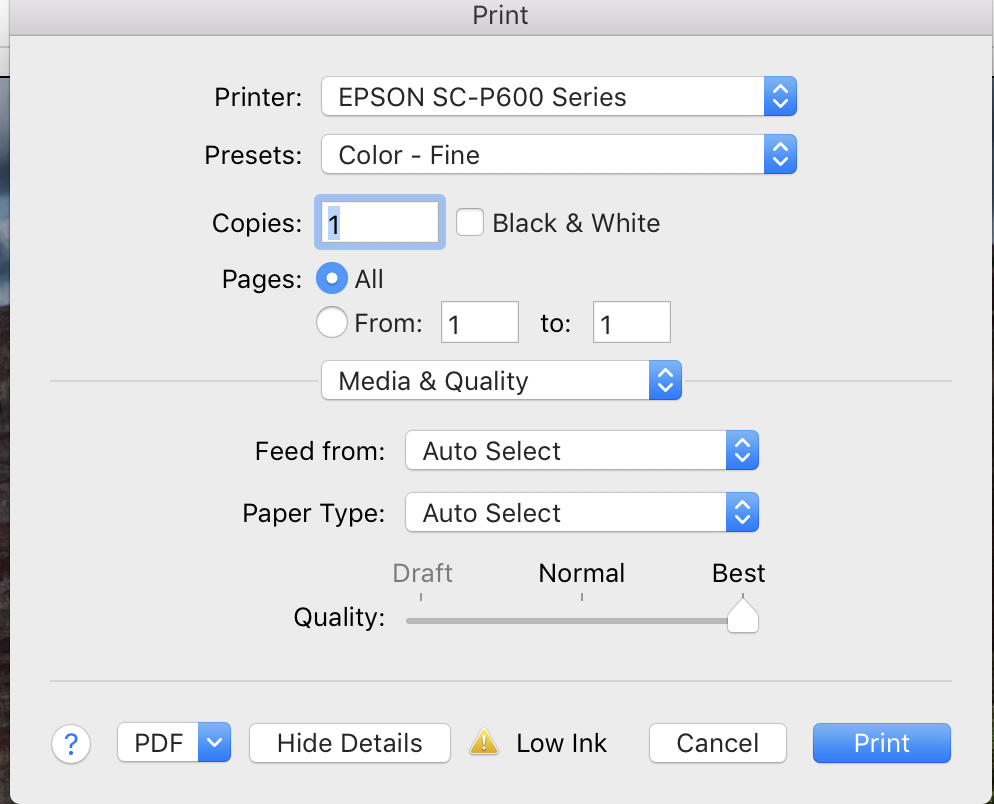994x804 pixels.
Task: Click the Media & Quality chevron icon
Action: 665,380
